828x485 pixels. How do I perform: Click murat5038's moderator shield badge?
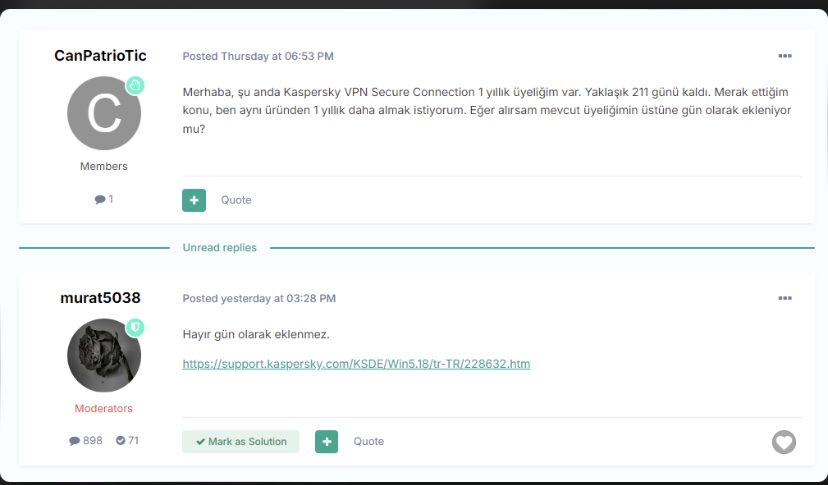[135, 328]
